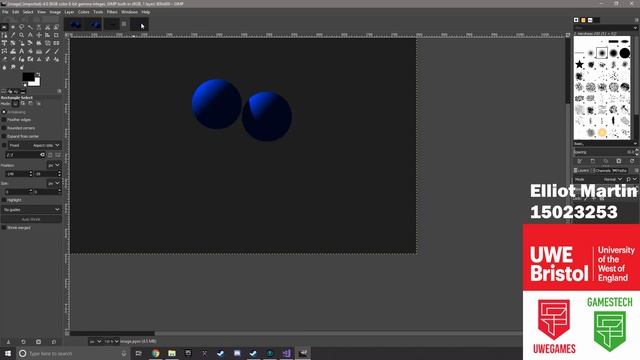
Task: Select the Paintbrush tool
Action: [56, 51]
